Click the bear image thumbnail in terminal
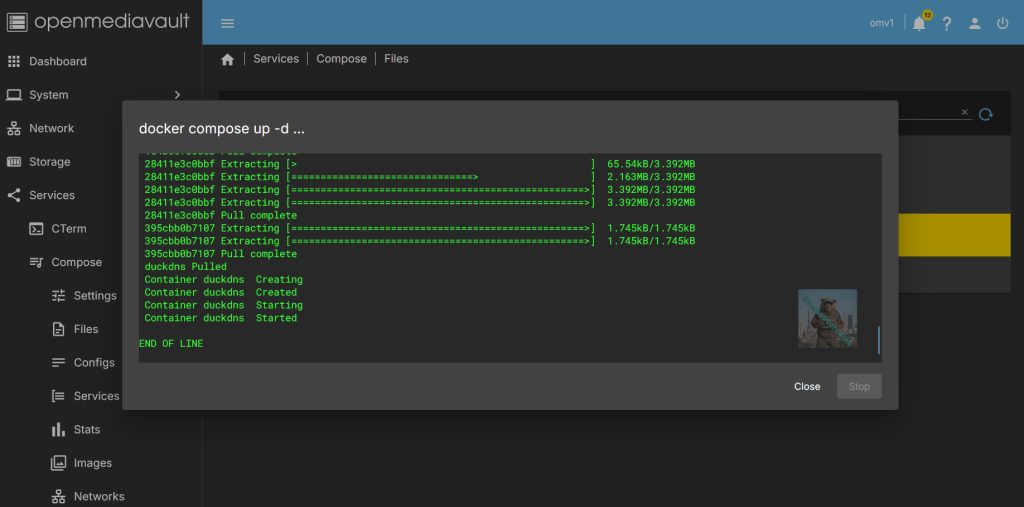Viewport: 1024px width, 507px height. coord(827,318)
